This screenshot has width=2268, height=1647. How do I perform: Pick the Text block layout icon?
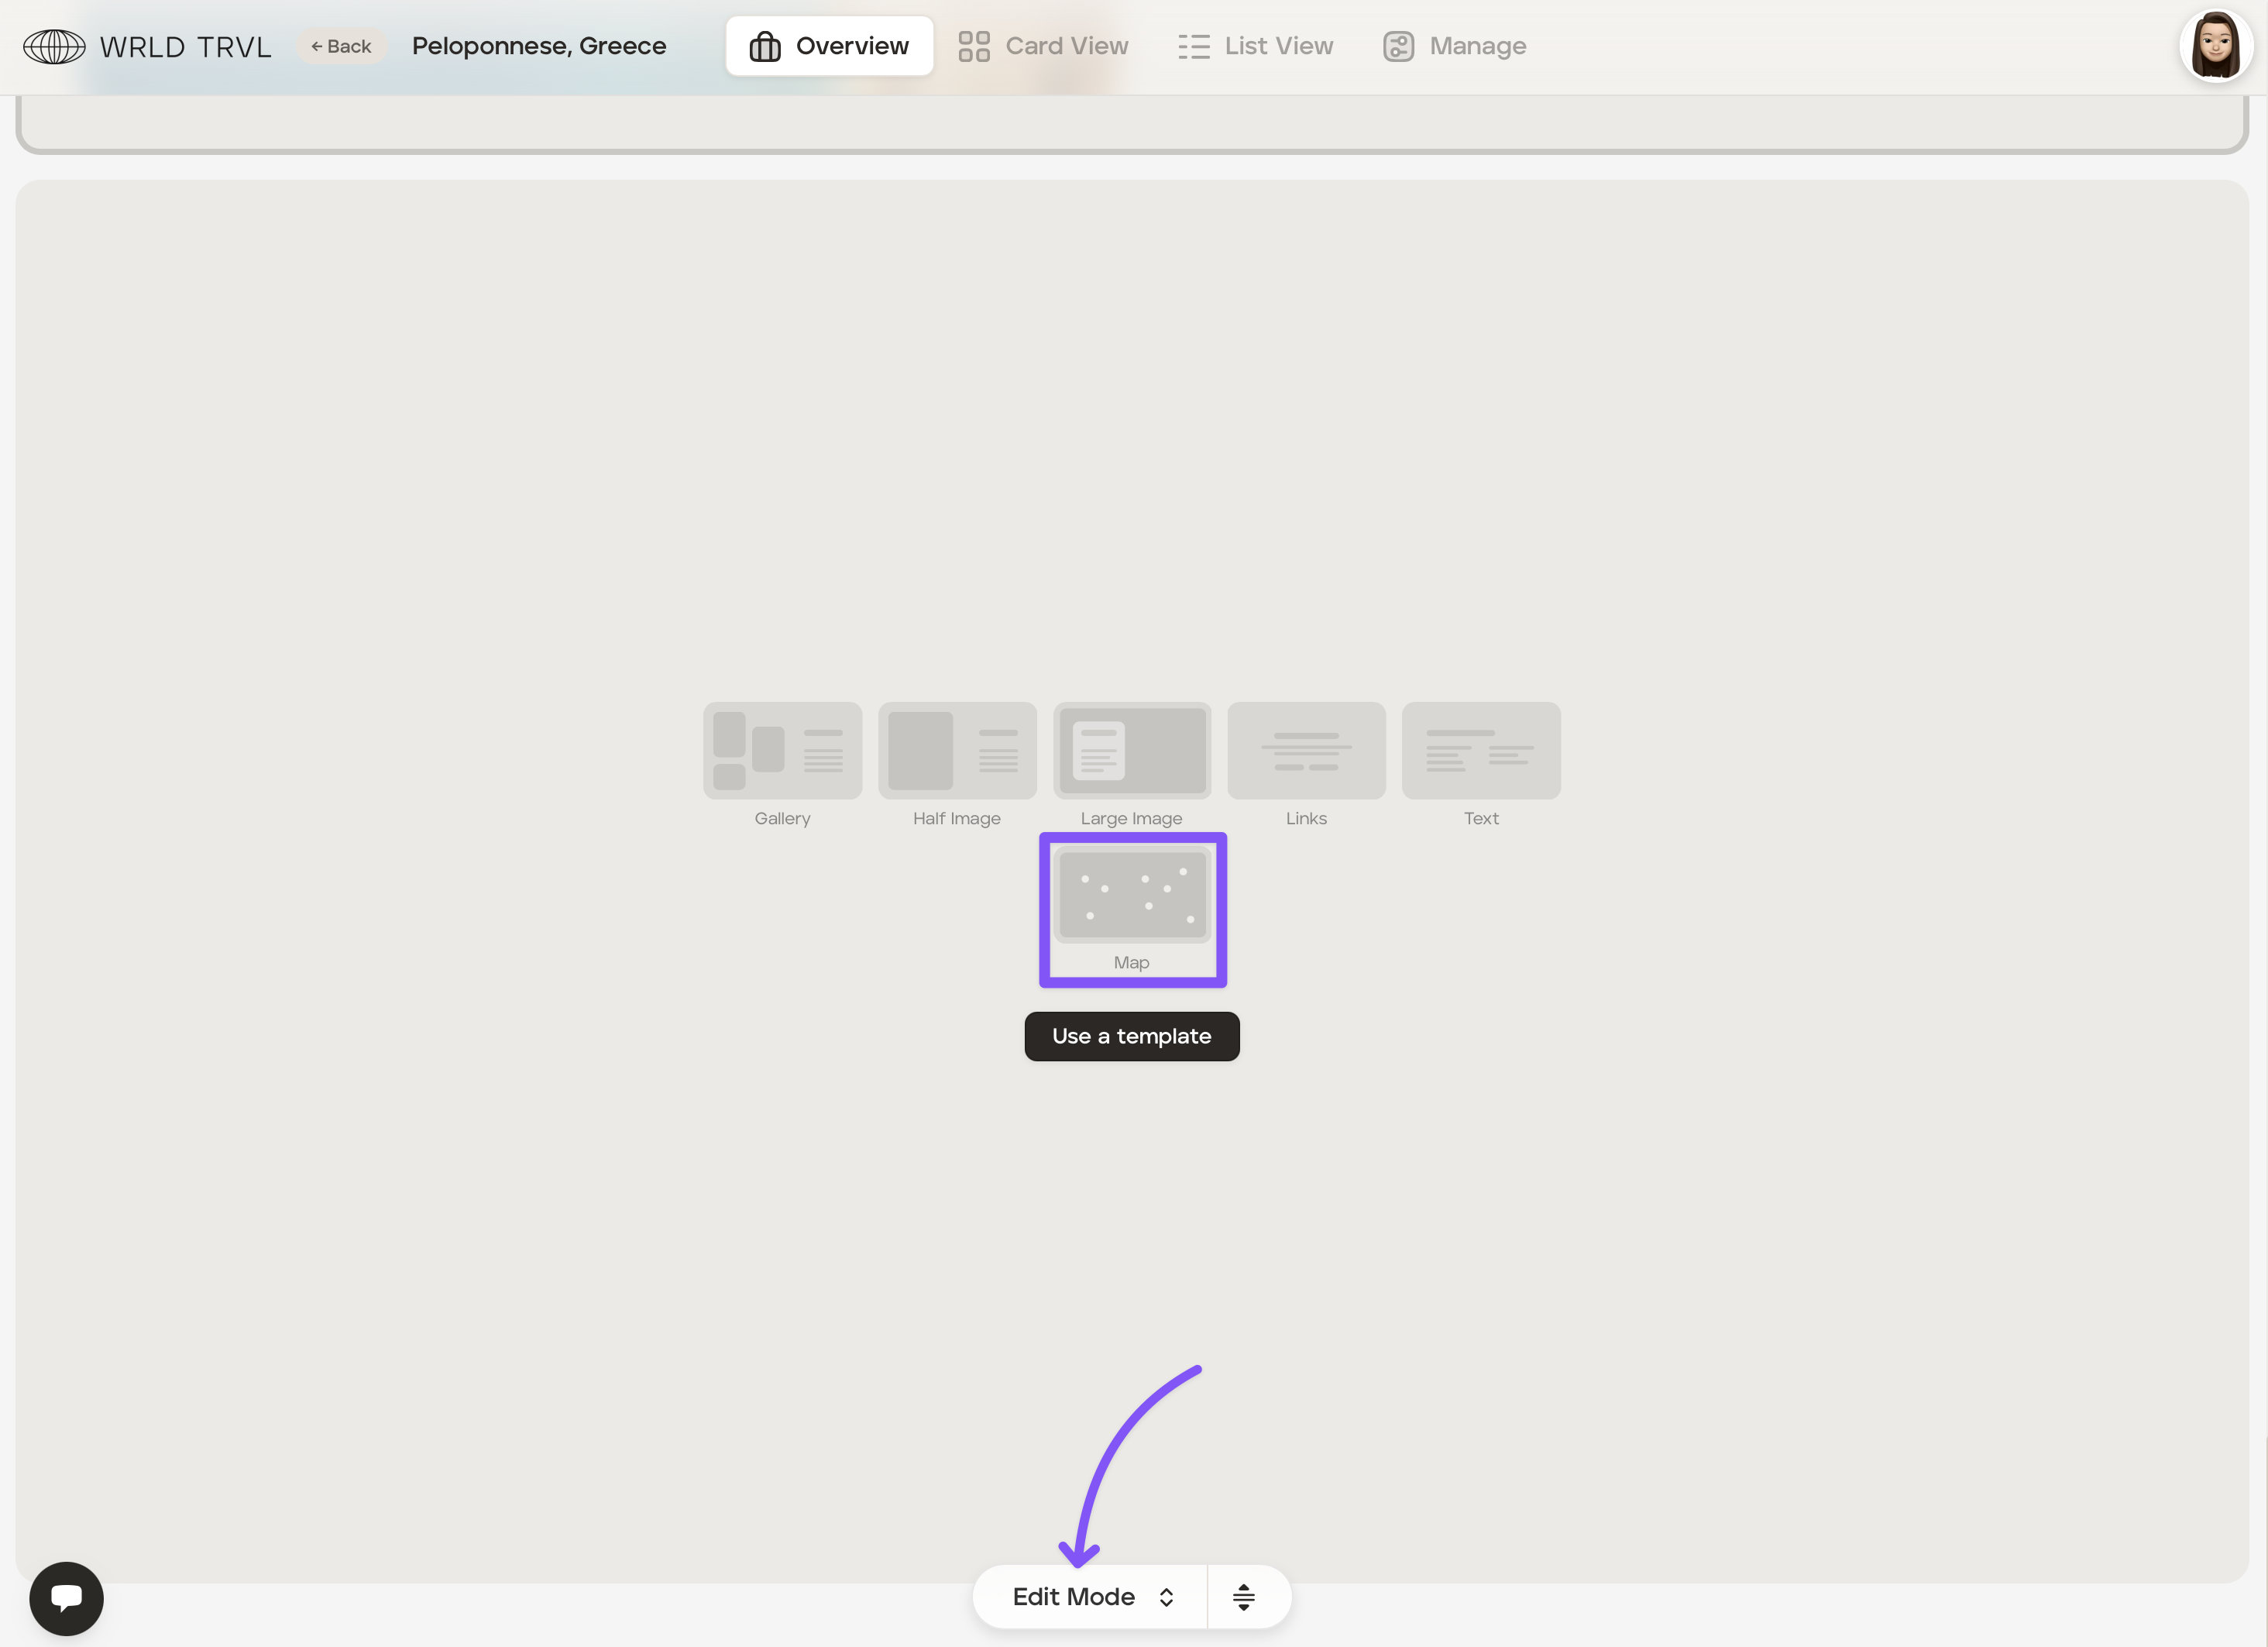[1480, 750]
